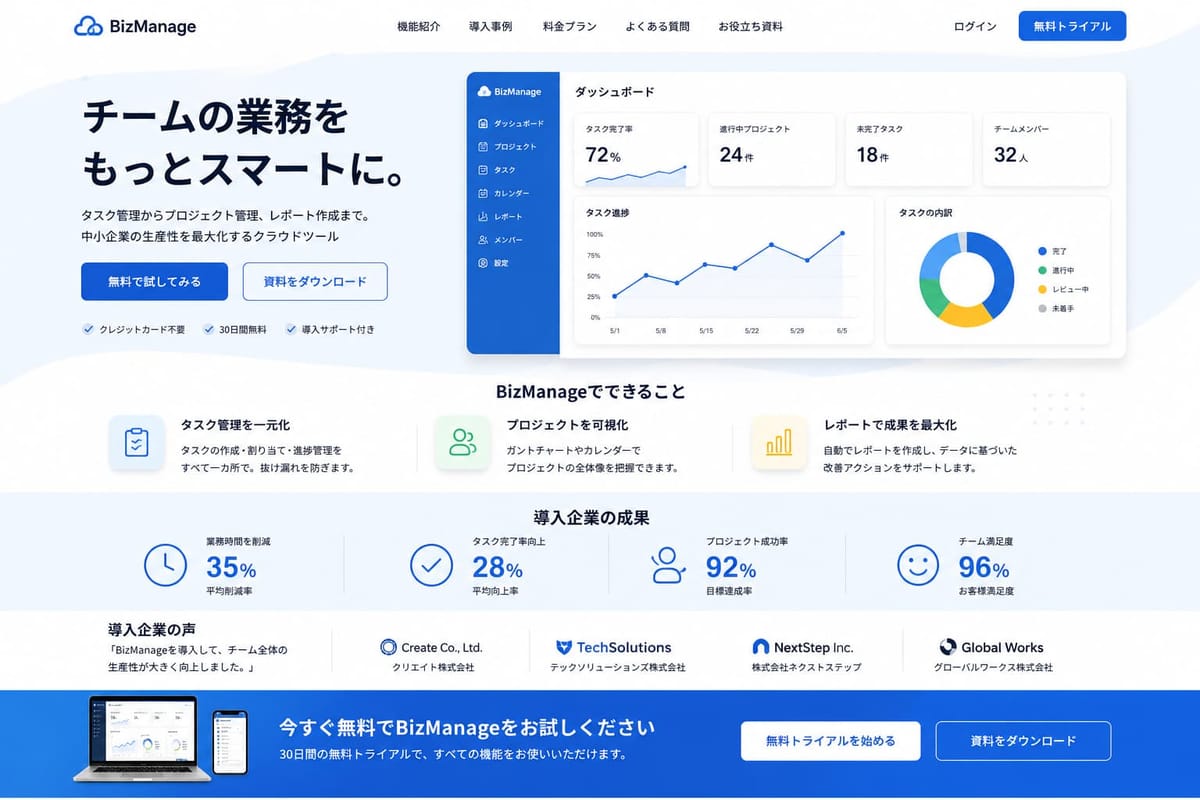Click the グローバルワークス株式会社 caption

tap(993, 667)
